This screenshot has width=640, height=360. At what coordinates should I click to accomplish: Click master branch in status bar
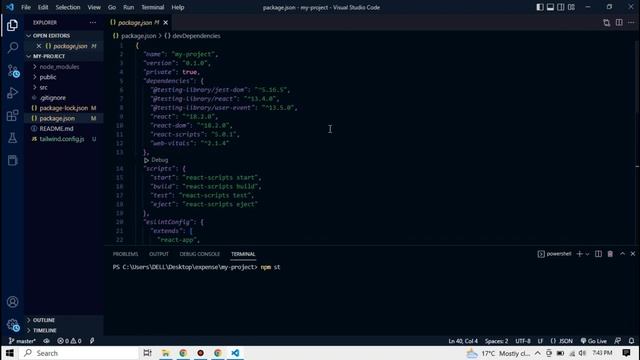pyautogui.click(x=22, y=341)
